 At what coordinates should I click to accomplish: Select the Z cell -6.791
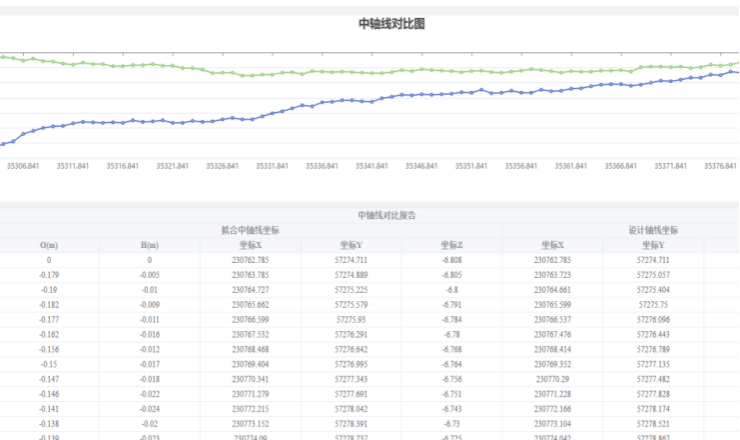coord(452,305)
